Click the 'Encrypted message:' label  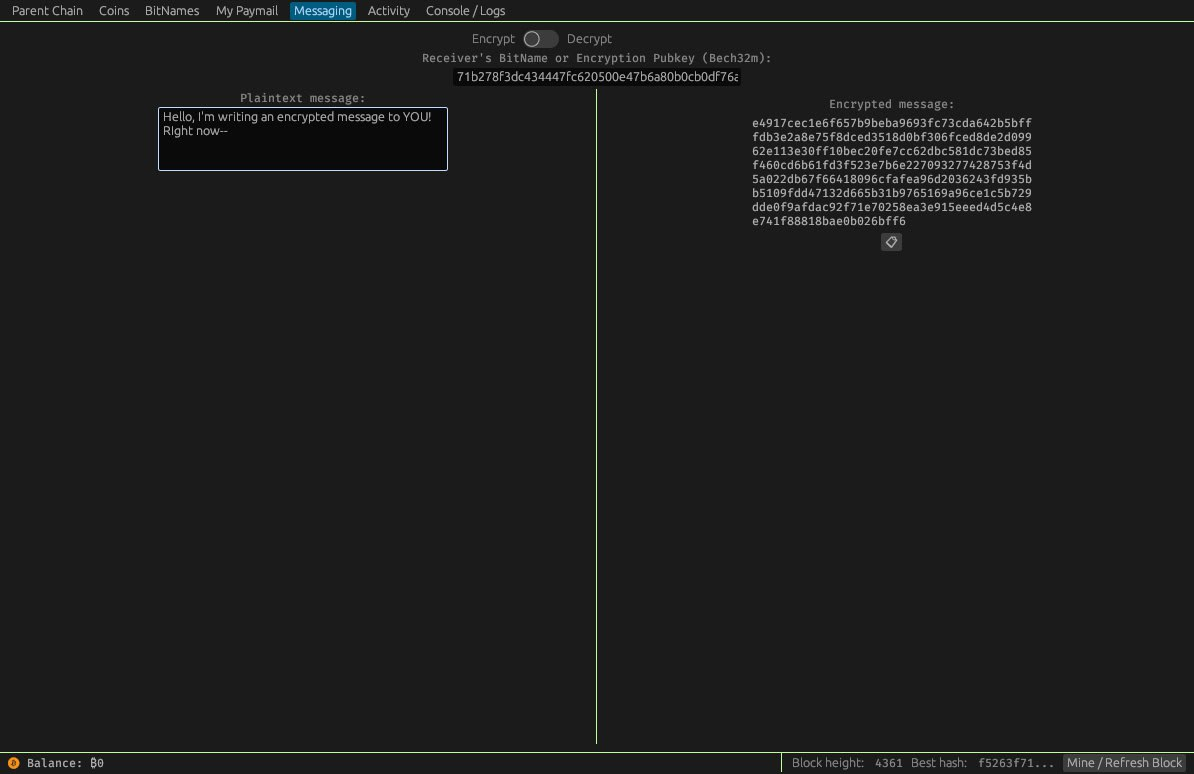(x=891, y=104)
